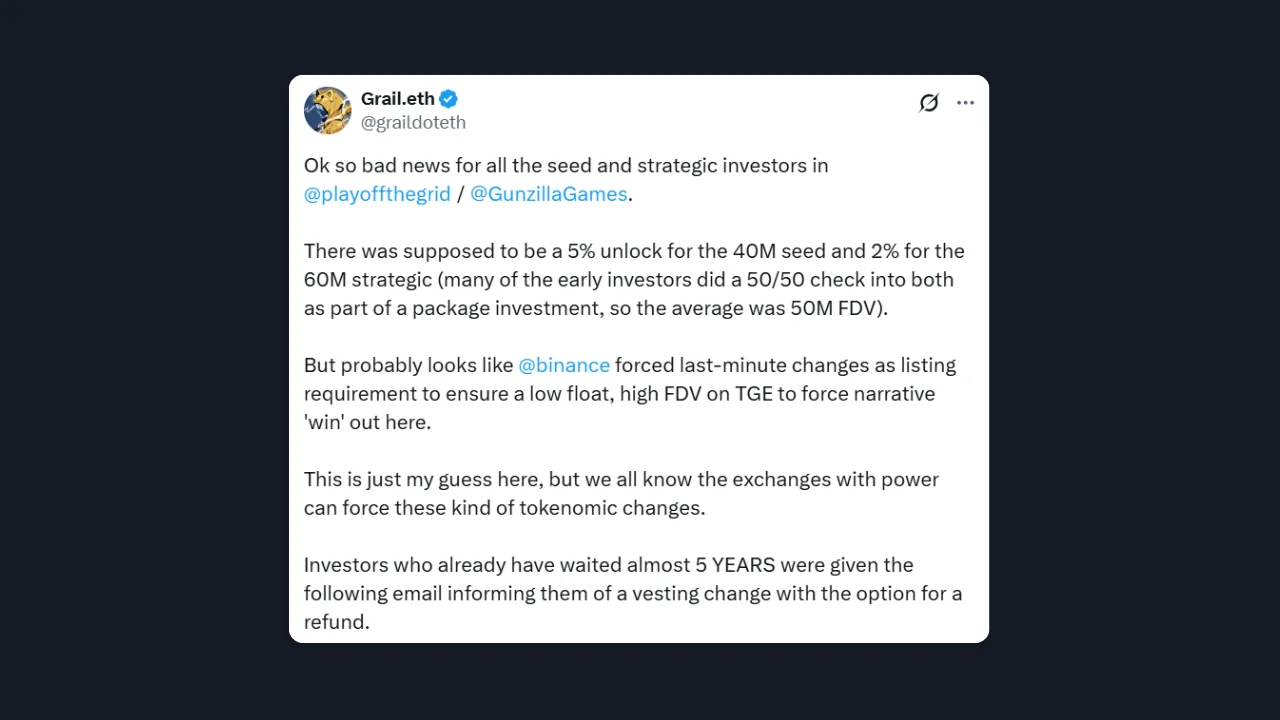Click the paragraph starting 'Ok so bad news'
The image size is (1280, 720).
pos(566,180)
